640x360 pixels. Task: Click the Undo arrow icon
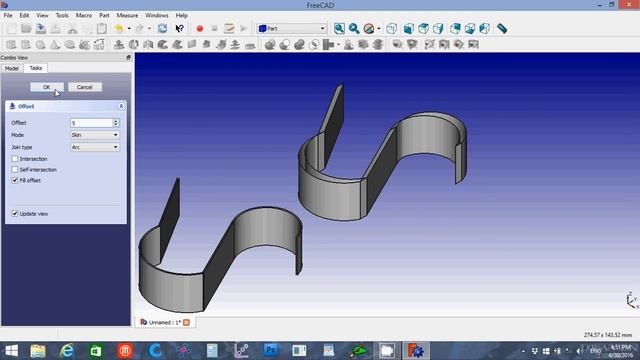point(119,29)
